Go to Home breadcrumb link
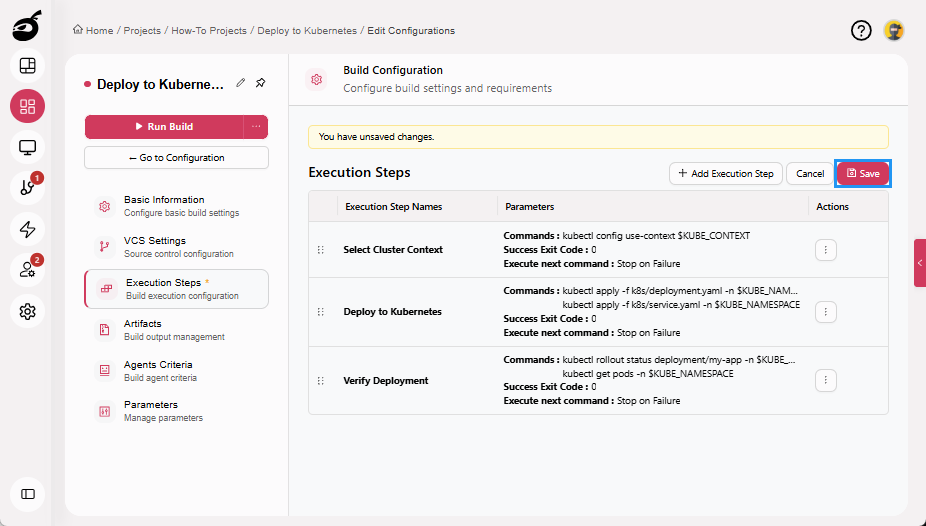This screenshot has width=926, height=526. point(99,31)
